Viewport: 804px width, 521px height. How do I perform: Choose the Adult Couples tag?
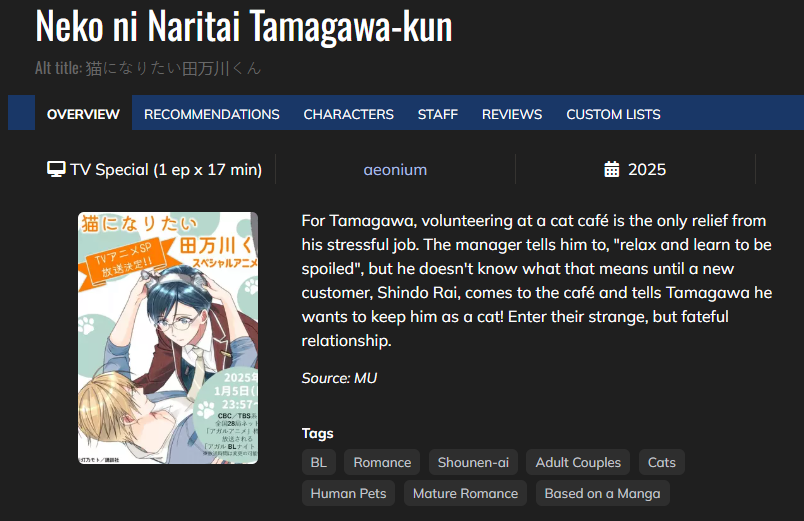578,462
